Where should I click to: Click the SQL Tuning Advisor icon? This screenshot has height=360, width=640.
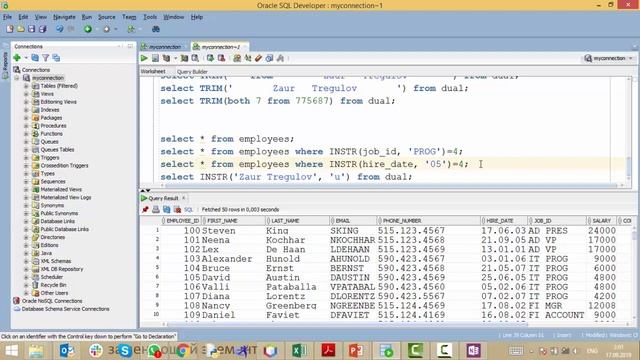195,58
